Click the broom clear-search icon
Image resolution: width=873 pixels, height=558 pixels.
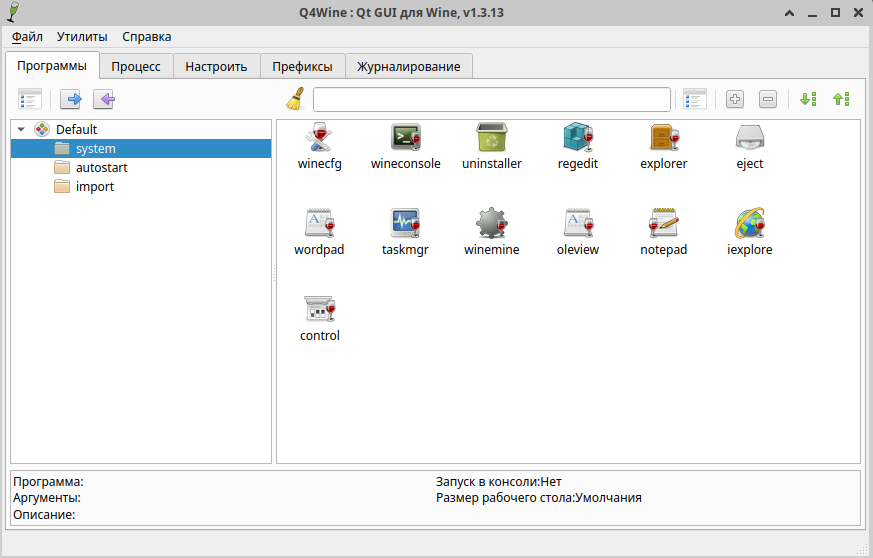[296, 99]
